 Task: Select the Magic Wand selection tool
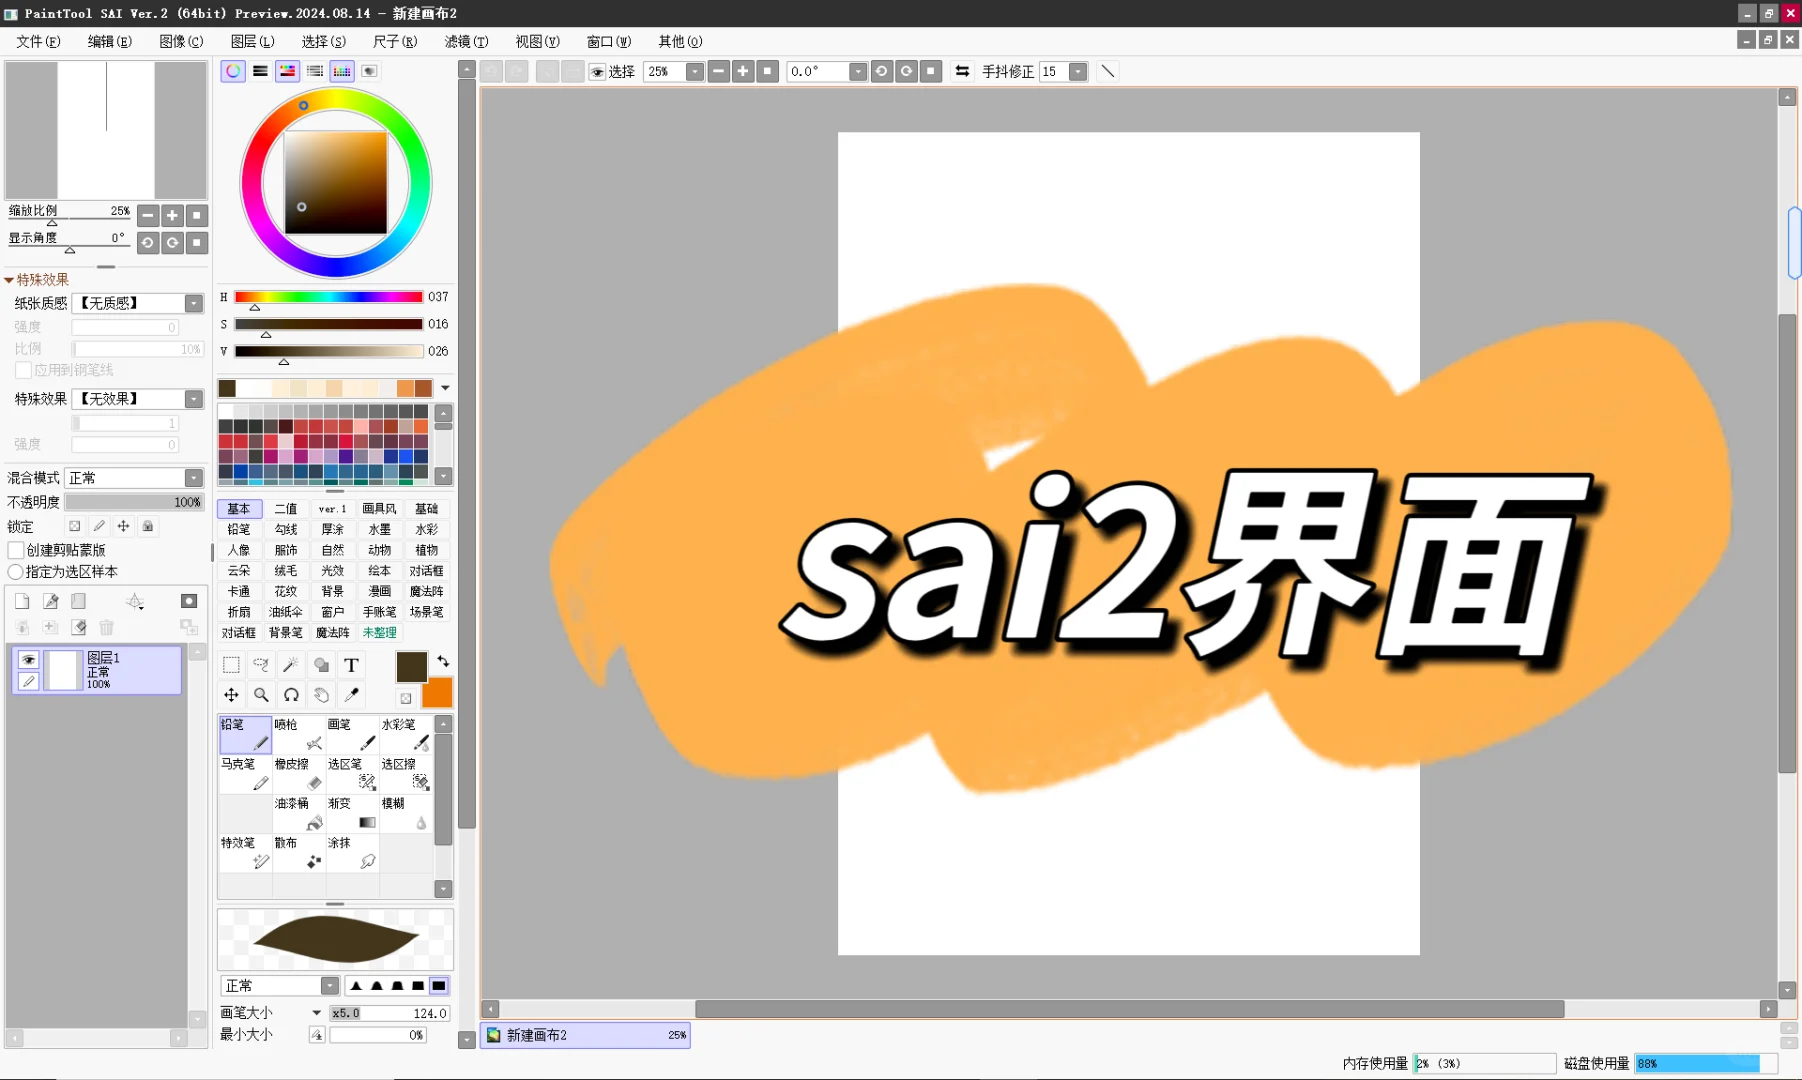[291, 664]
